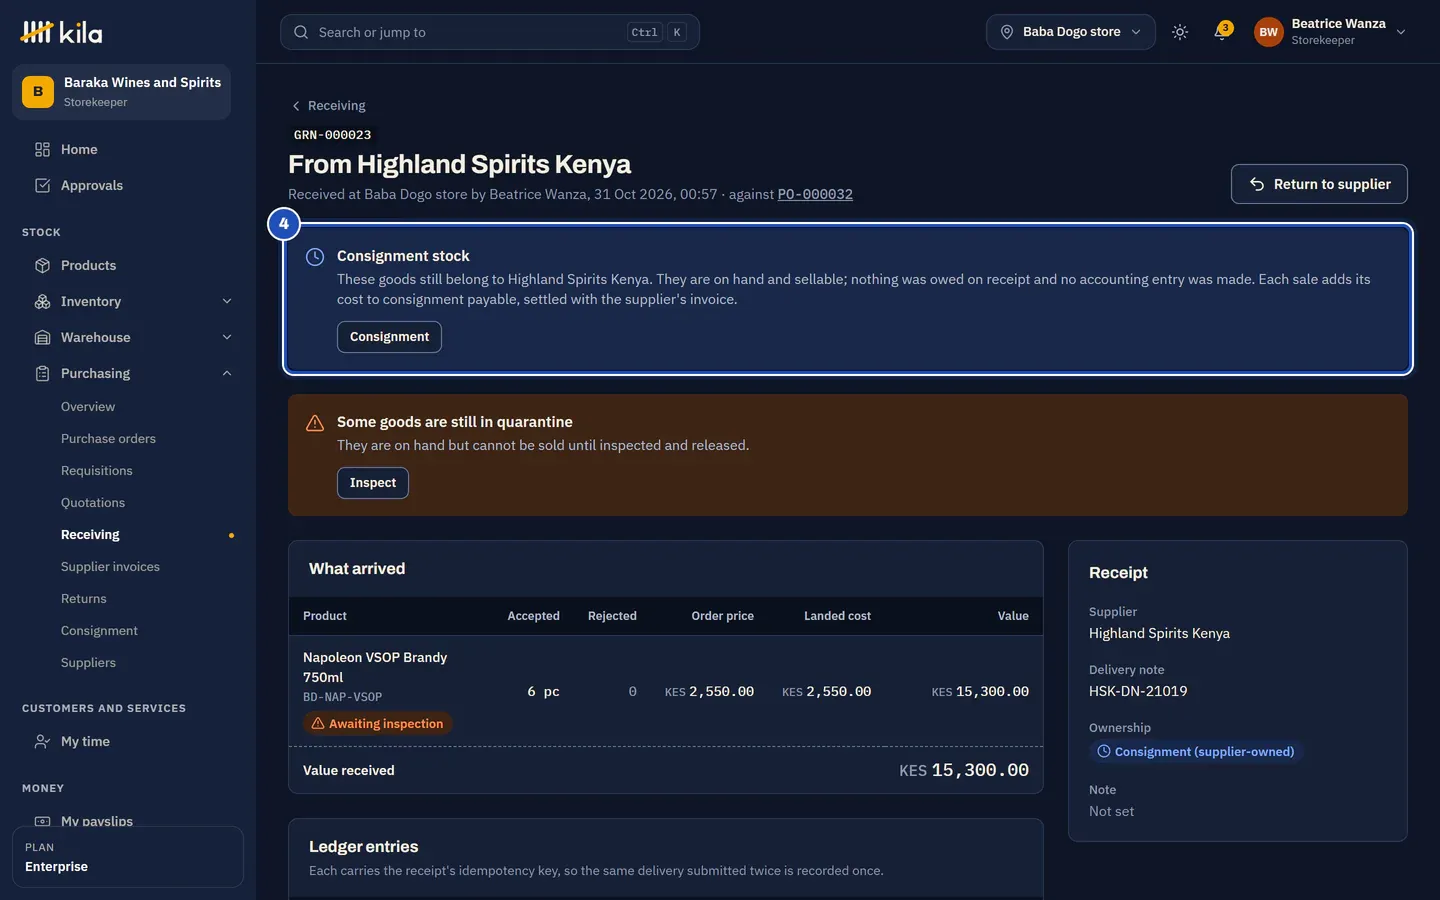Image resolution: width=1440 pixels, height=900 pixels.
Task: Expand the Inventory section
Action: click(227, 301)
